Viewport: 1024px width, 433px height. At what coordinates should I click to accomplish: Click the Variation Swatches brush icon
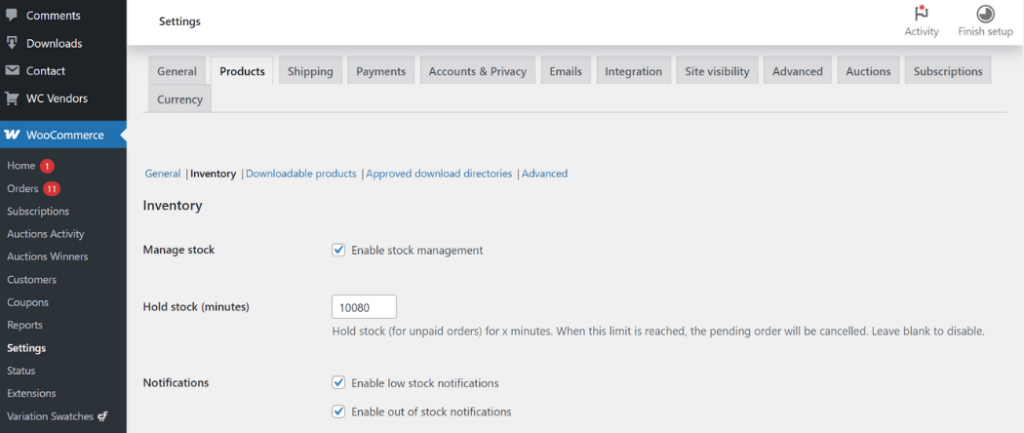click(102, 416)
